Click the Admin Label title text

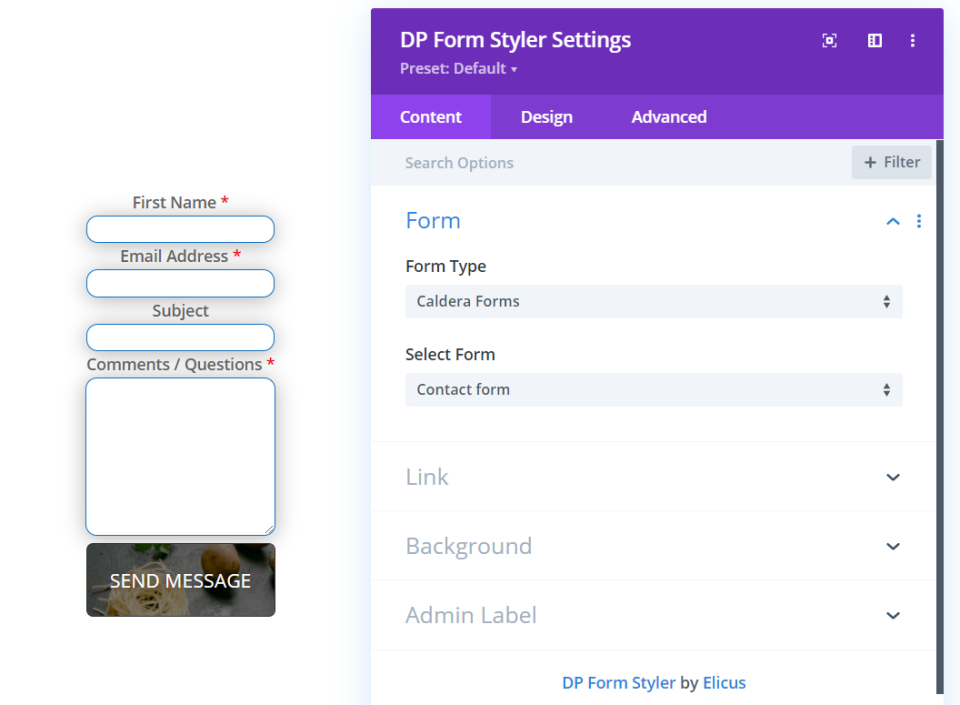click(x=471, y=616)
